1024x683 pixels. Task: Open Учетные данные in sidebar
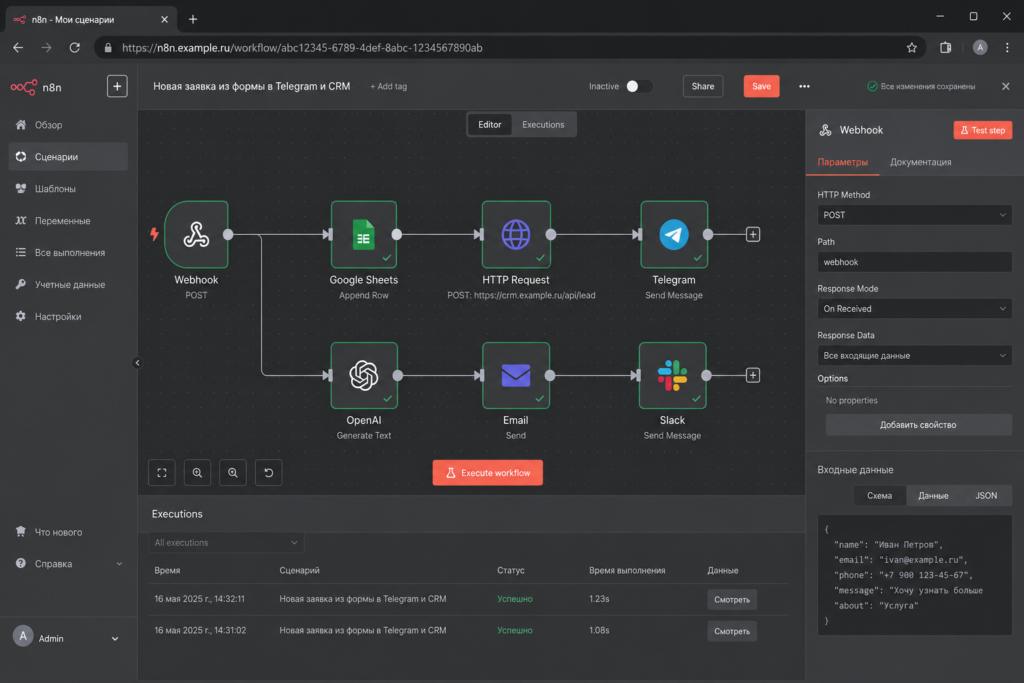pyautogui.click(x=68, y=285)
